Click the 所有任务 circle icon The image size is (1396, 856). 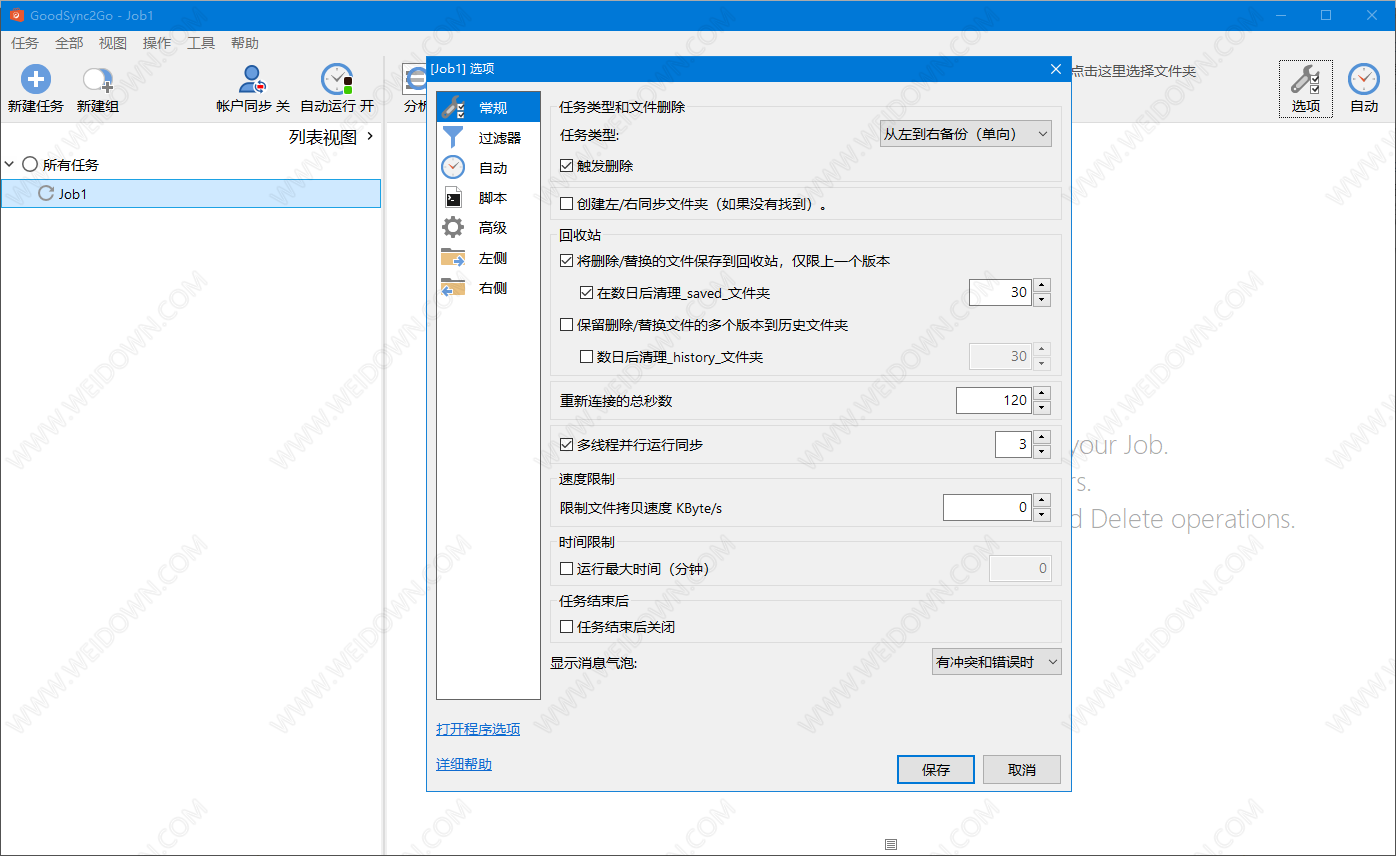(30, 164)
